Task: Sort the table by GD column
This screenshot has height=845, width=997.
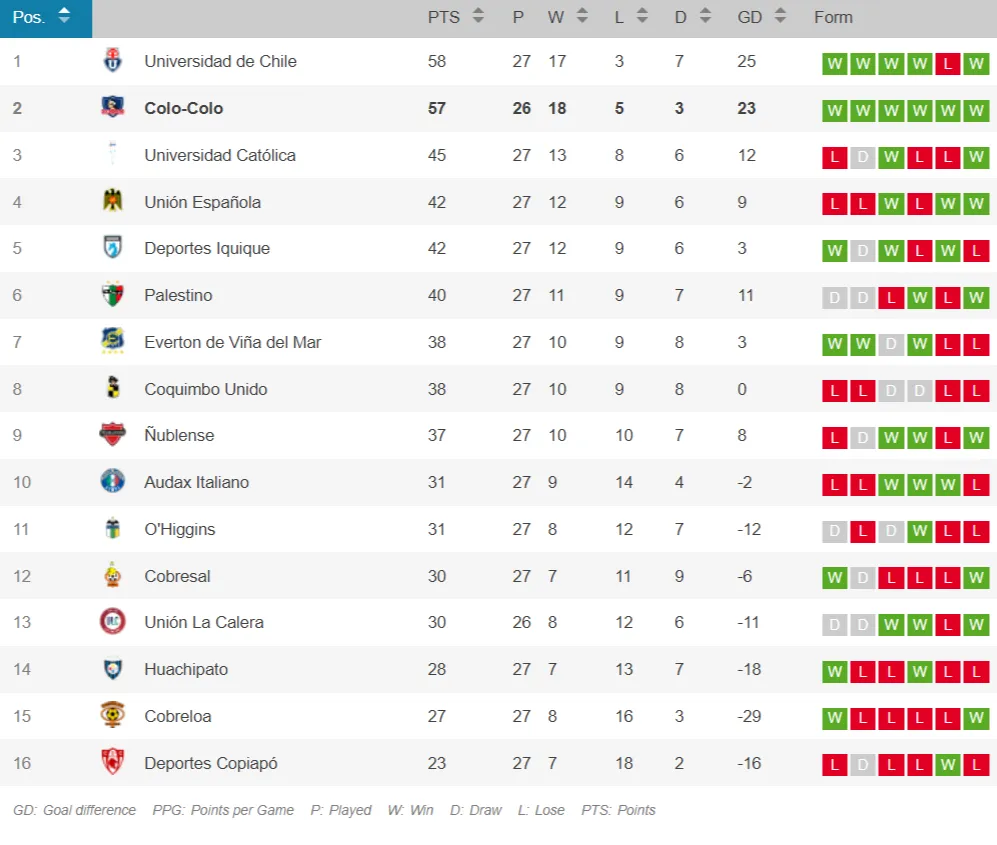Action: coord(761,17)
